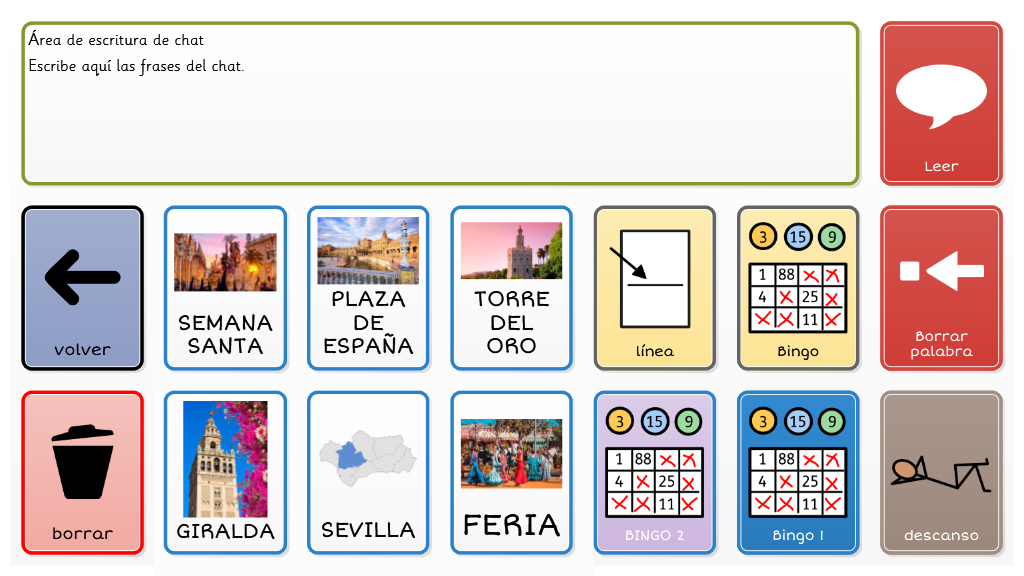Click inside the chat writing area
Image resolution: width=1024 pixels, height=576 pixels.
[440, 110]
